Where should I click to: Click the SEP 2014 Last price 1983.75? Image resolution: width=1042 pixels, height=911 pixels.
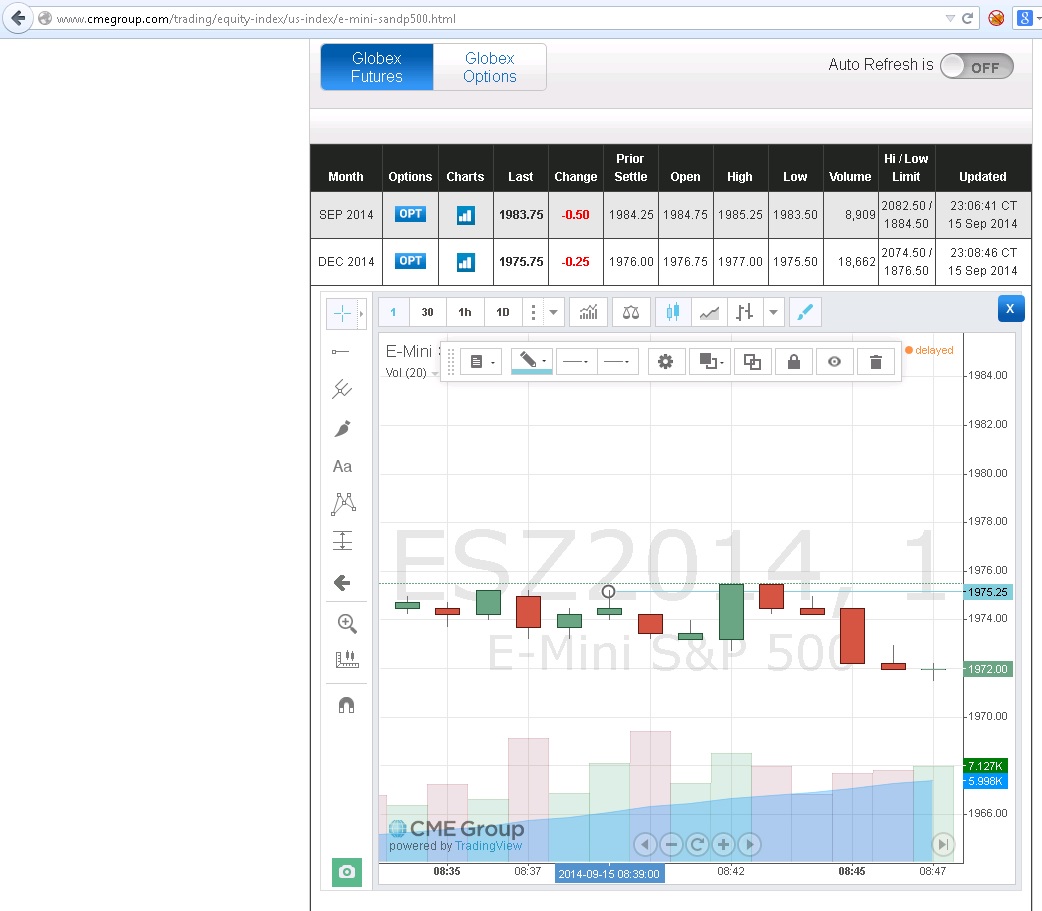521,215
